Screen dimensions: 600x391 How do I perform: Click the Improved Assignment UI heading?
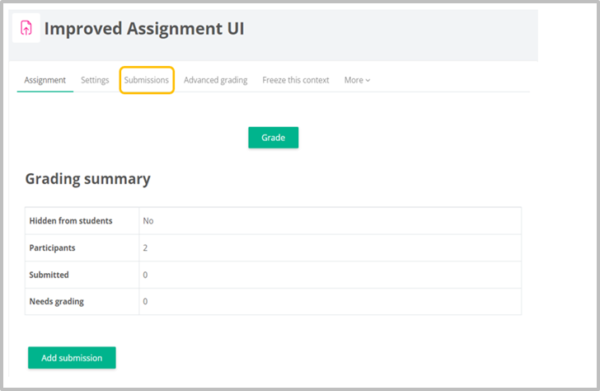[144, 28]
